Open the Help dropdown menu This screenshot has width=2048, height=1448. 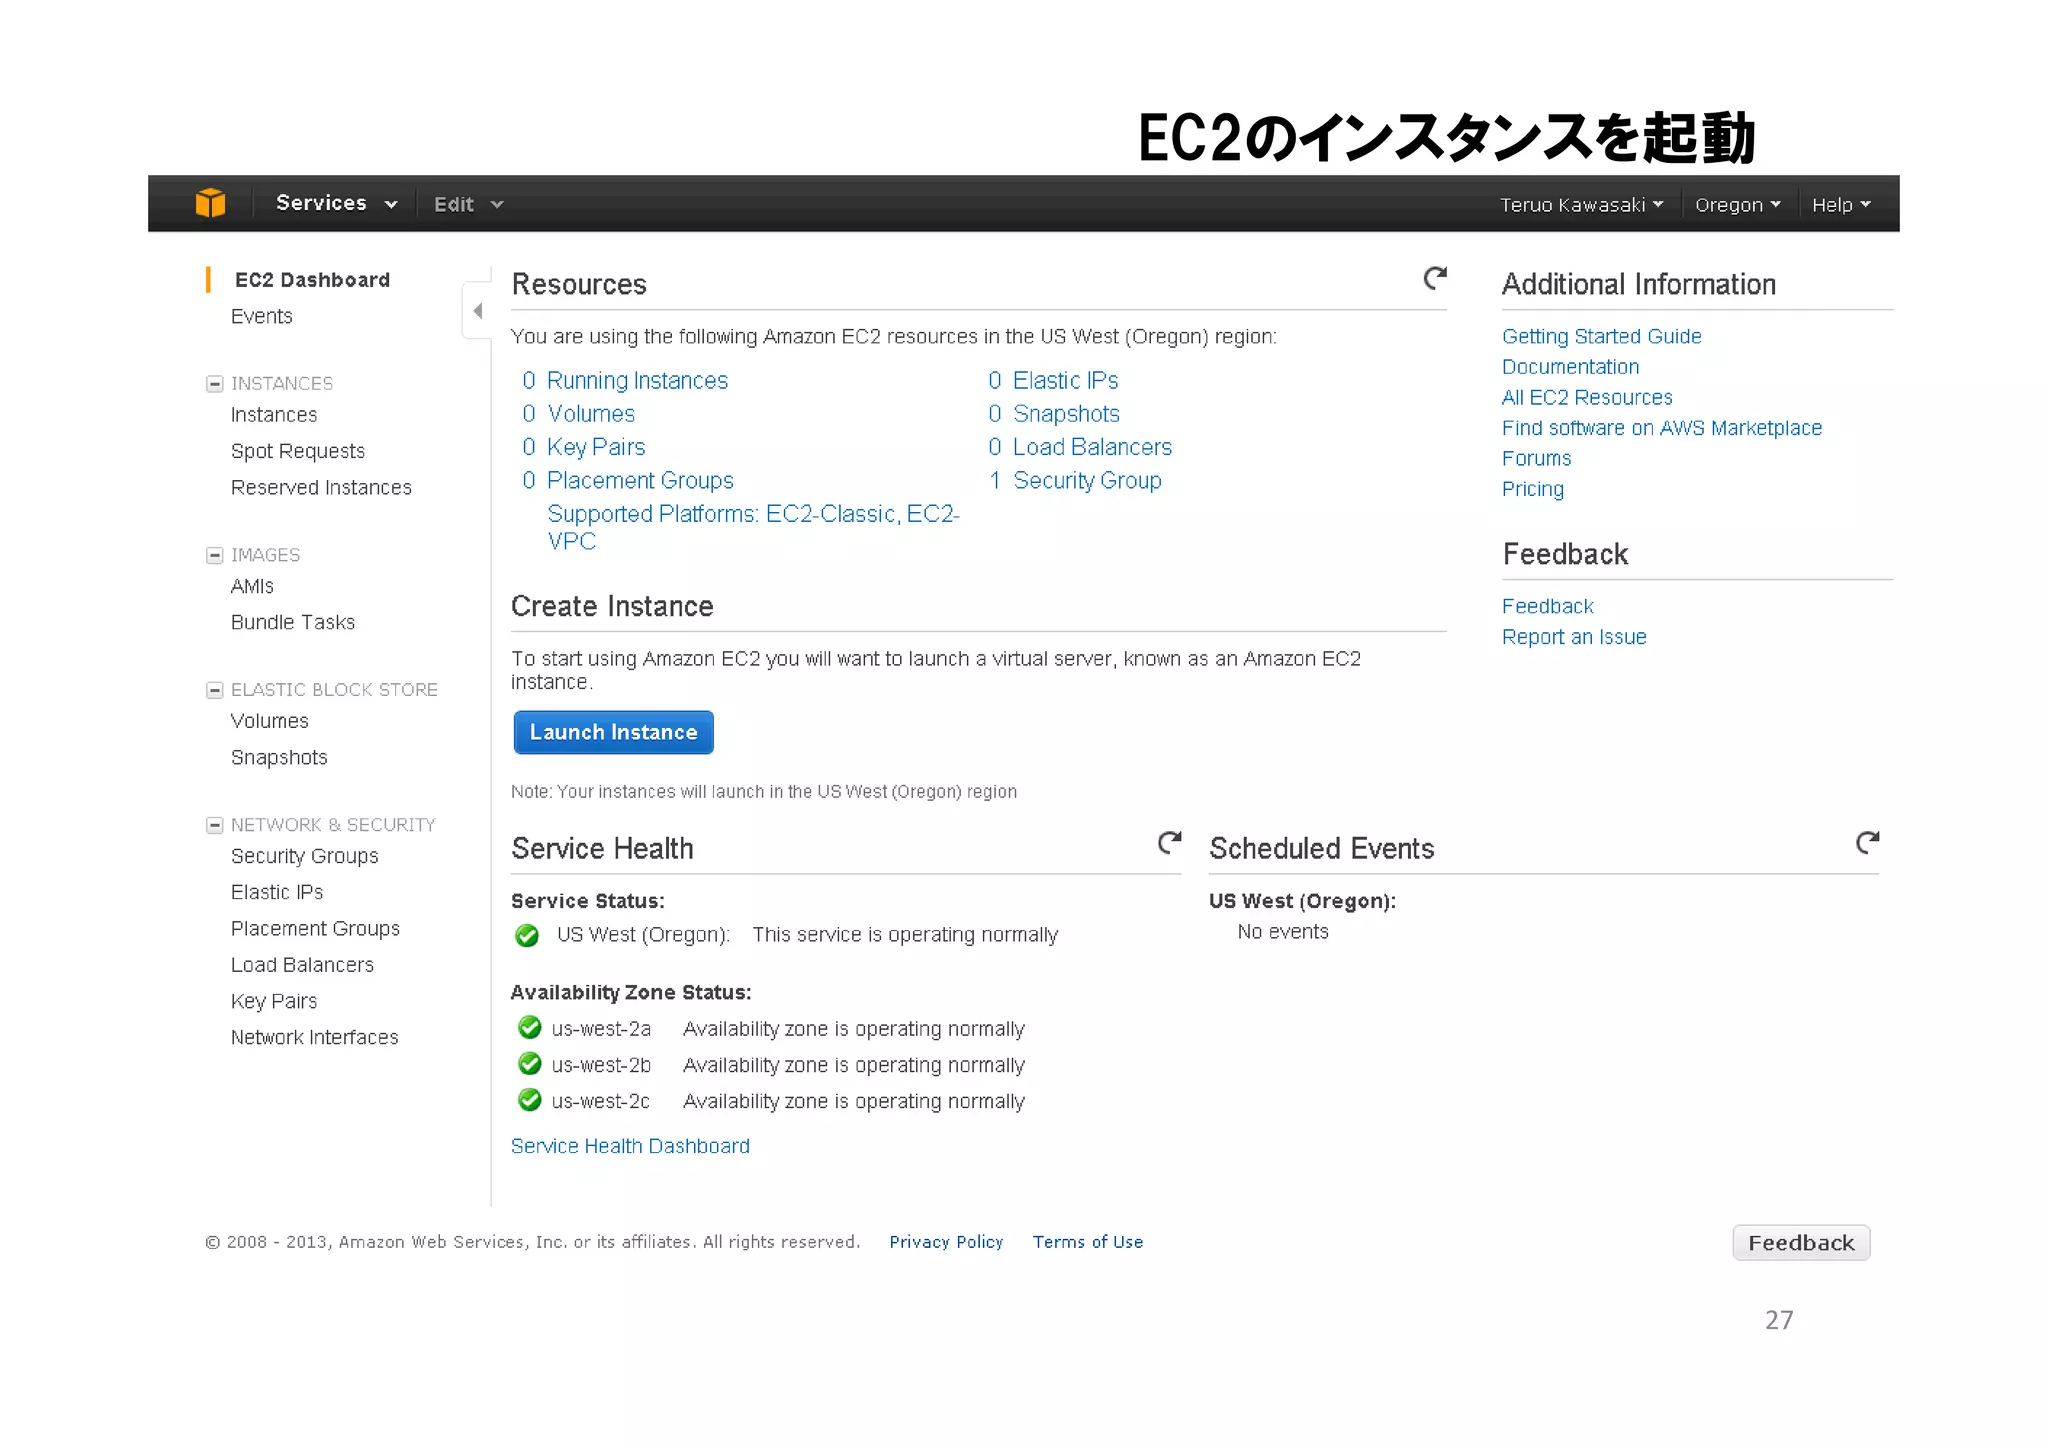click(x=1841, y=204)
